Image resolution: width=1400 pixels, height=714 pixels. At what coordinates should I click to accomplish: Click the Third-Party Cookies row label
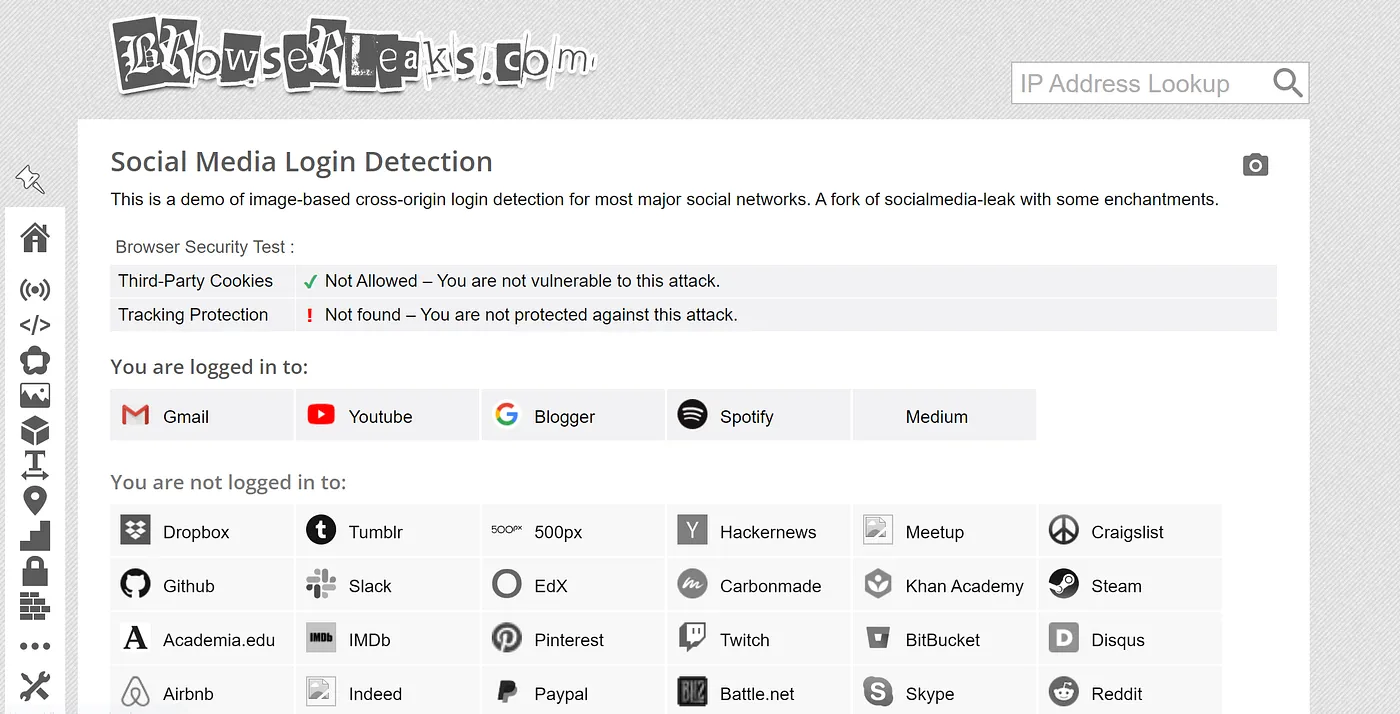[x=196, y=281]
